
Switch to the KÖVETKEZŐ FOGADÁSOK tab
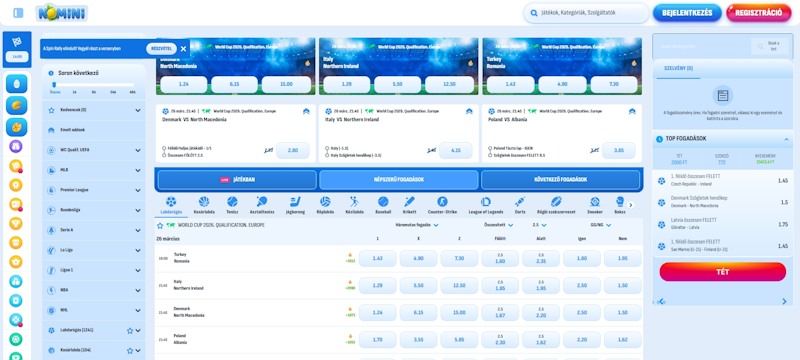coord(560,179)
